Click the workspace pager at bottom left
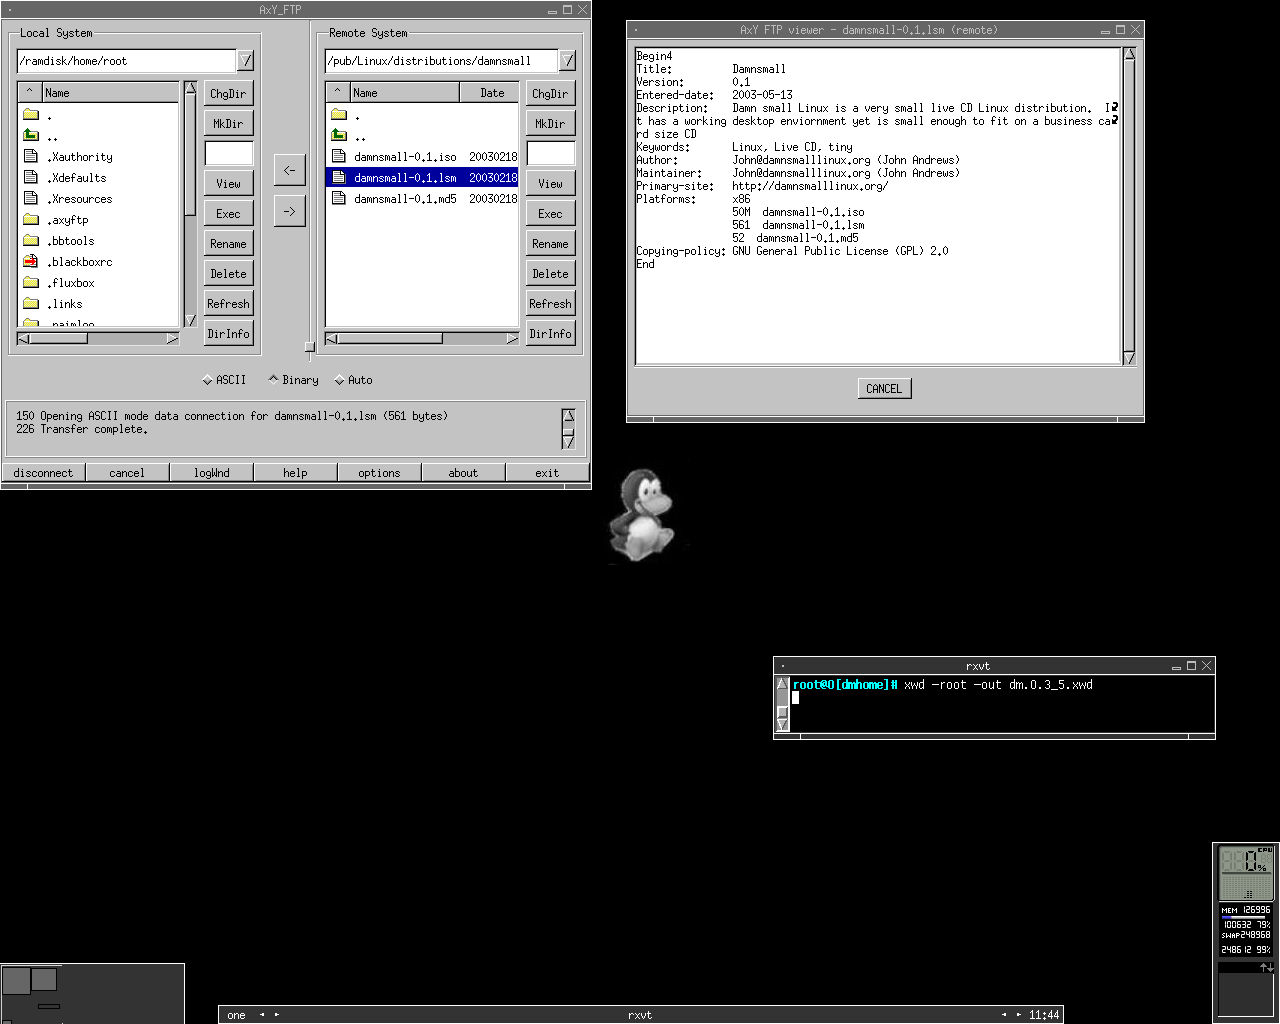 click(92, 993)
